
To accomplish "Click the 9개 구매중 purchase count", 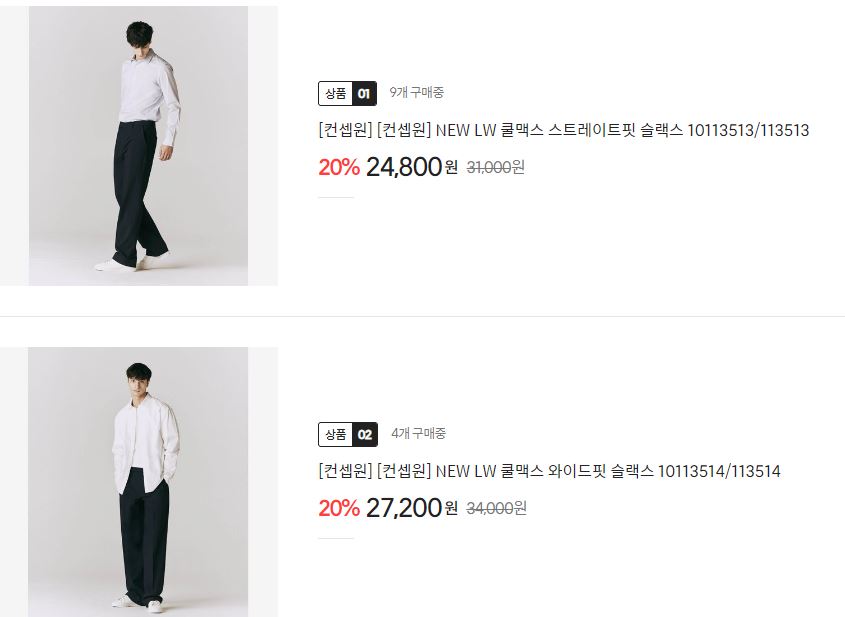I will [x=417, y=93].
